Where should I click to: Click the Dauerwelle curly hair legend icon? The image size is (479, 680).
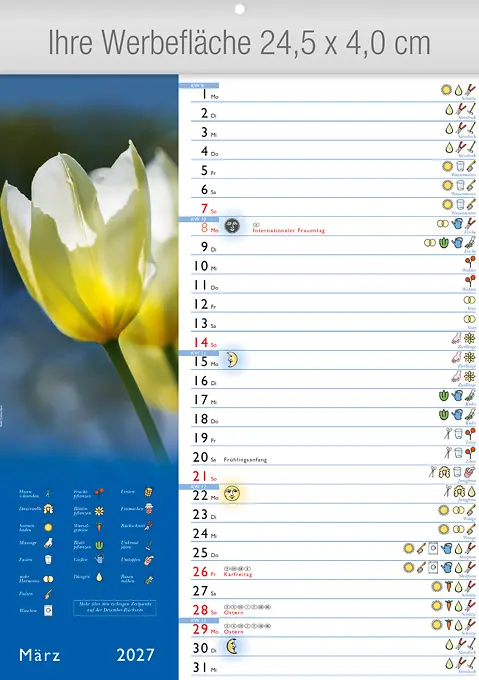click(x=48, y=509)
